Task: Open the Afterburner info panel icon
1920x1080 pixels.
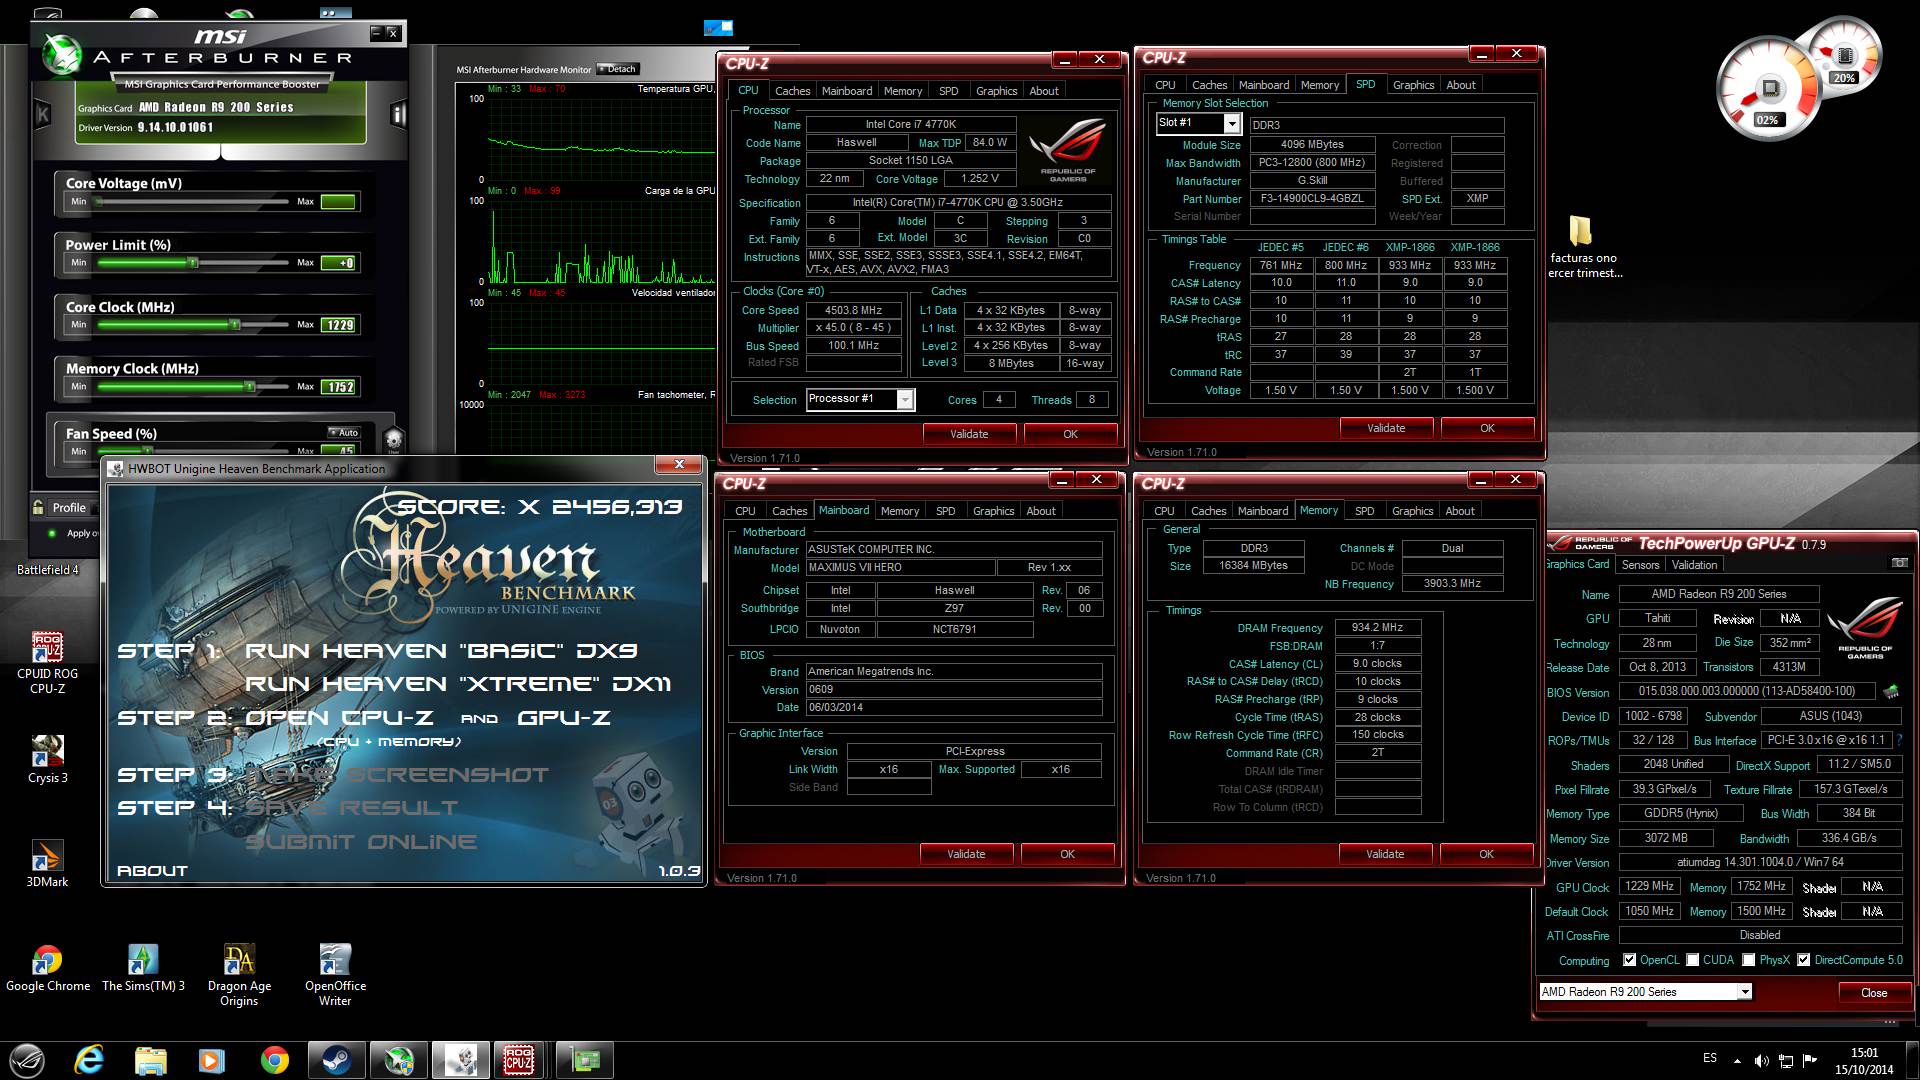Action: coord(398,113)
